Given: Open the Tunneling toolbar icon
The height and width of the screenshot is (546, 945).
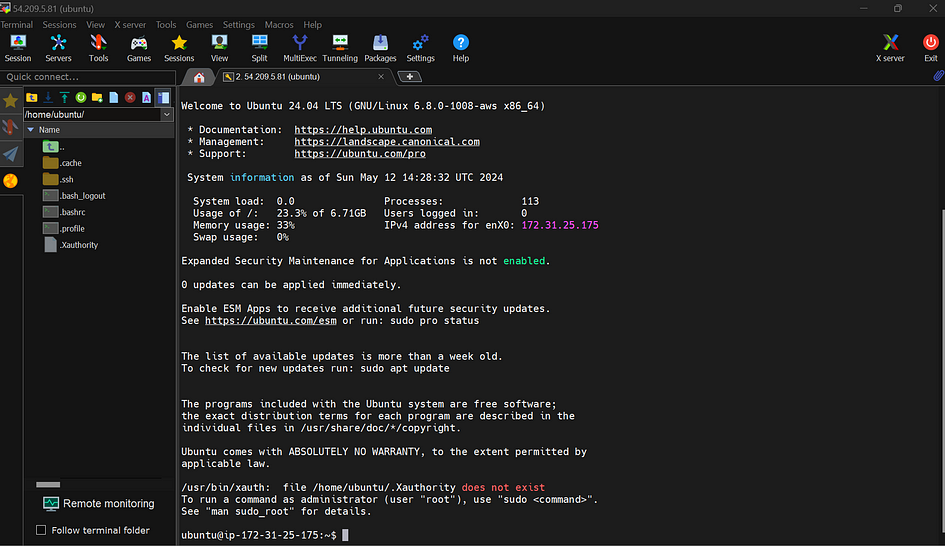Looking at the screenshot, I should pyautogui.click(x=340, y=48).
